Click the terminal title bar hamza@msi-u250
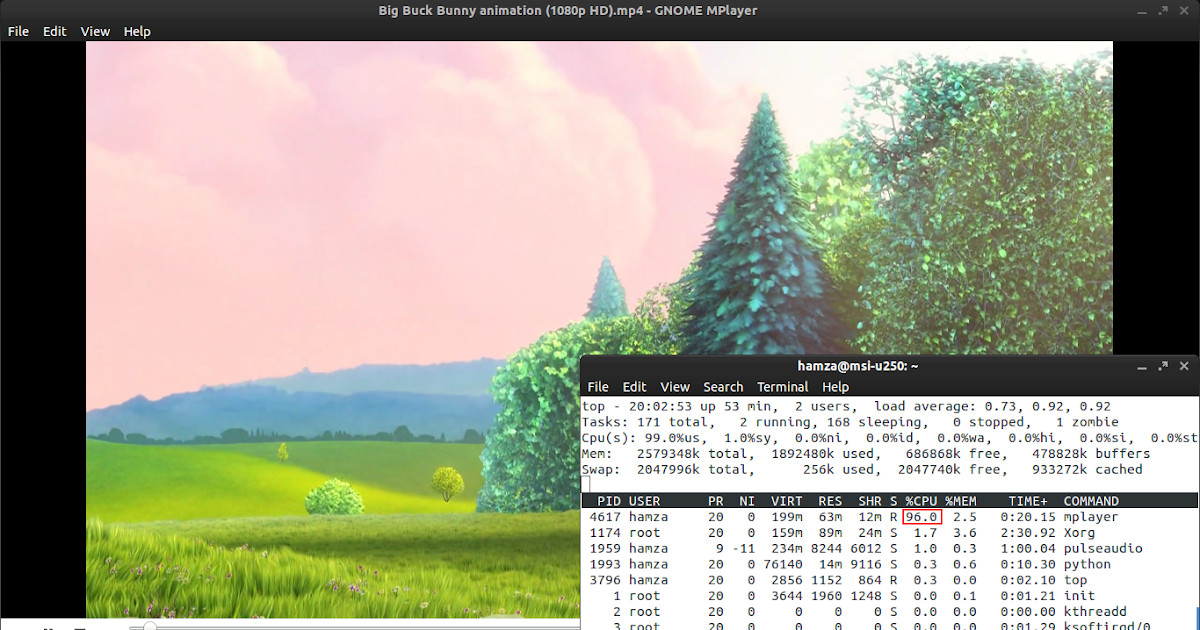This screenshot has width=1200, height=630. click(858, 366)
